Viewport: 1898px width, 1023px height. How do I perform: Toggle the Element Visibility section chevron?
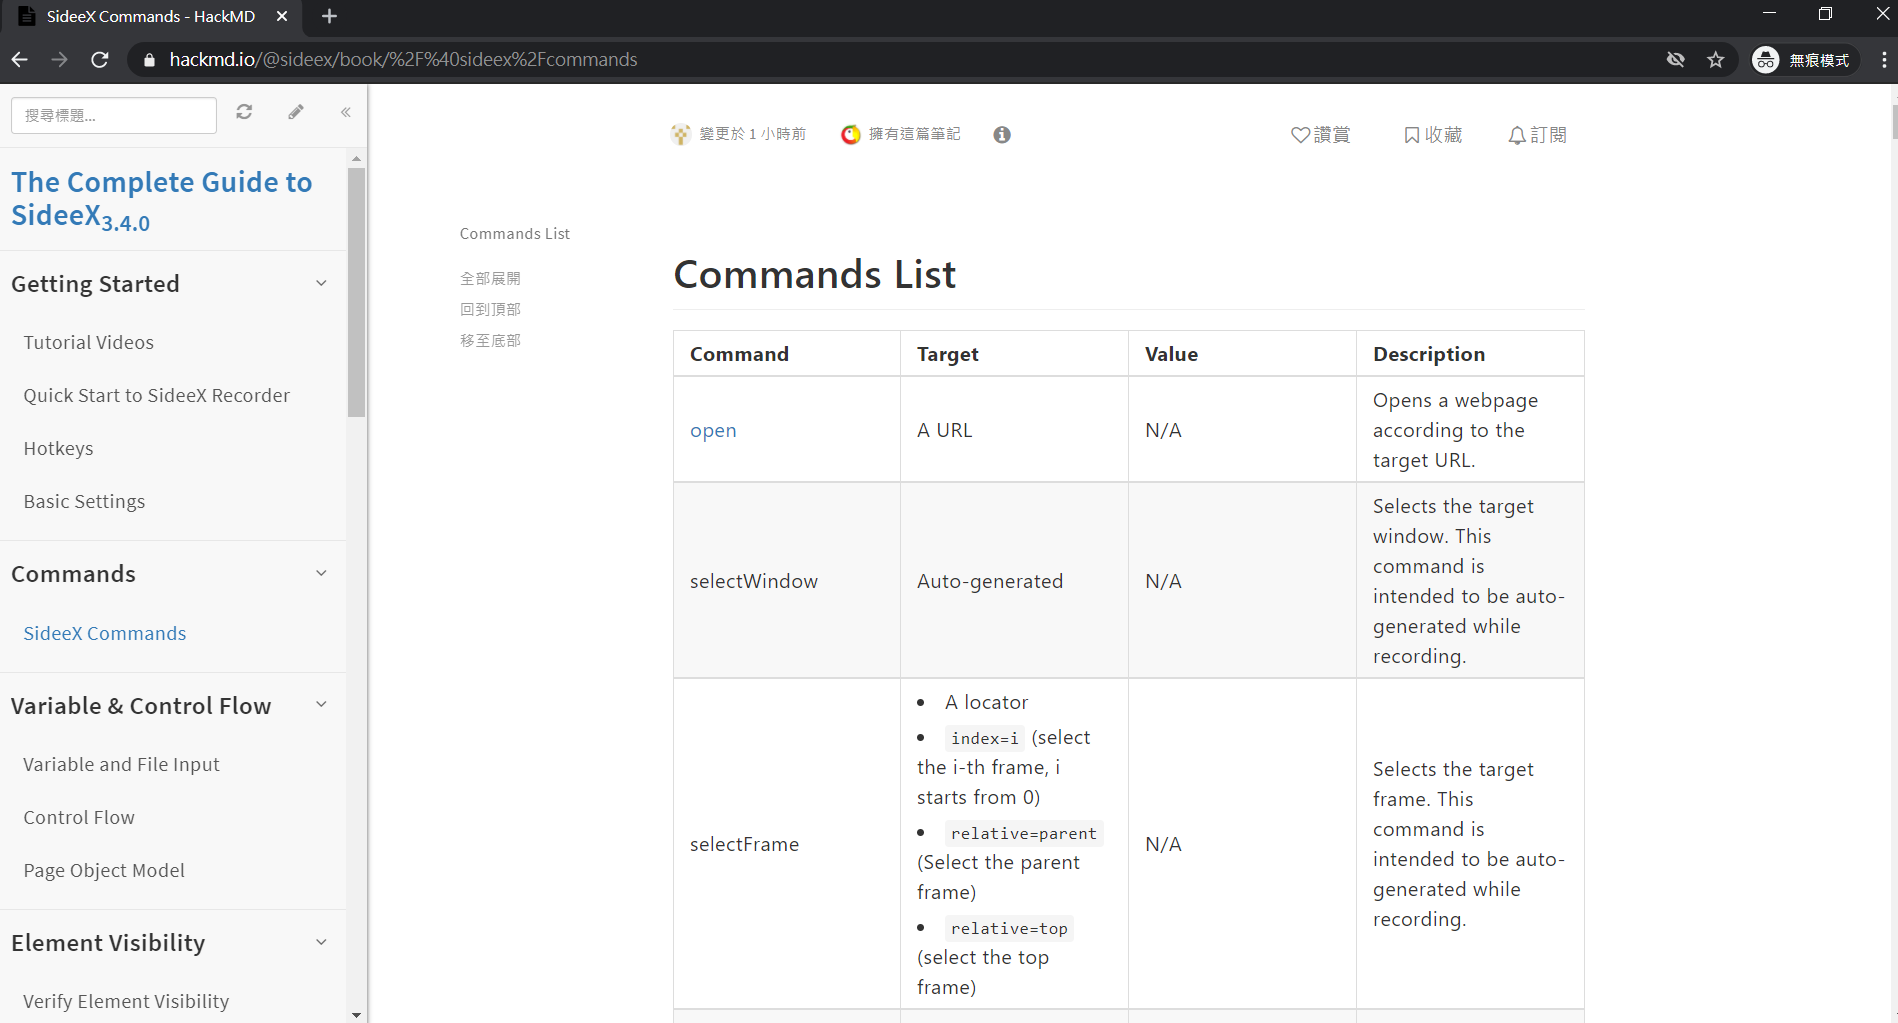321,943
